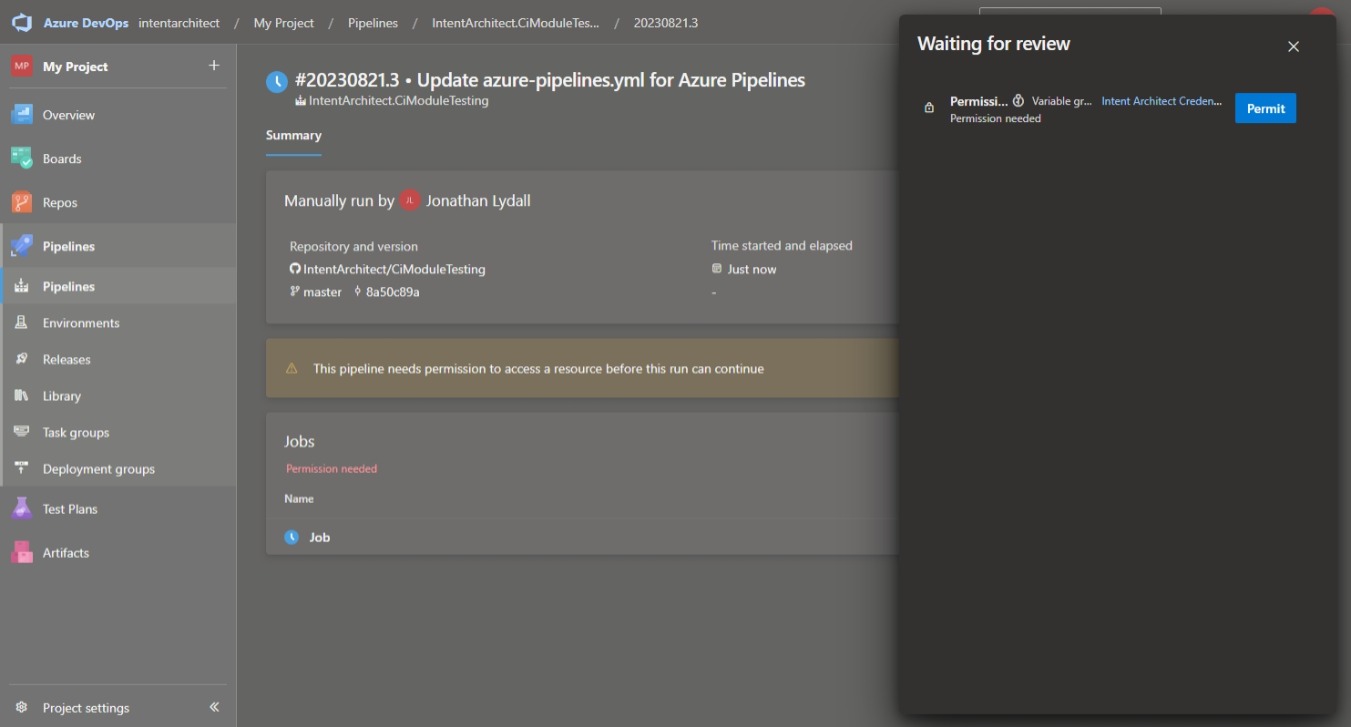
Task: Click intentarchitect in the breadcrumb
Action: pyautogui.click(x=179, y=23)
